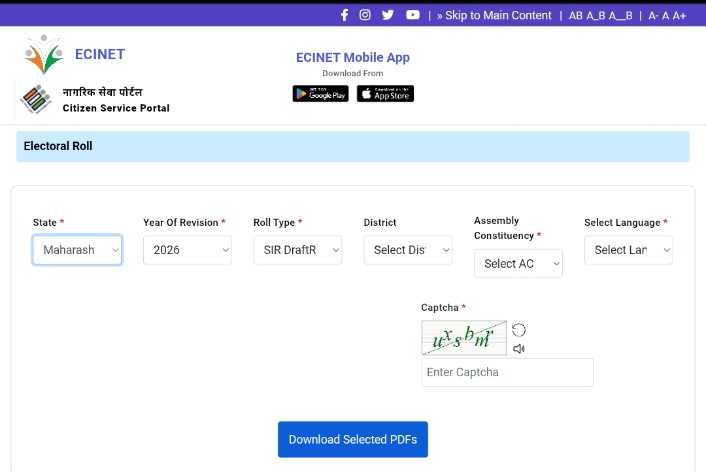This screenshot has width=706, height=472.
Task: Click the ECINET logo
Action: coord(44,54)
